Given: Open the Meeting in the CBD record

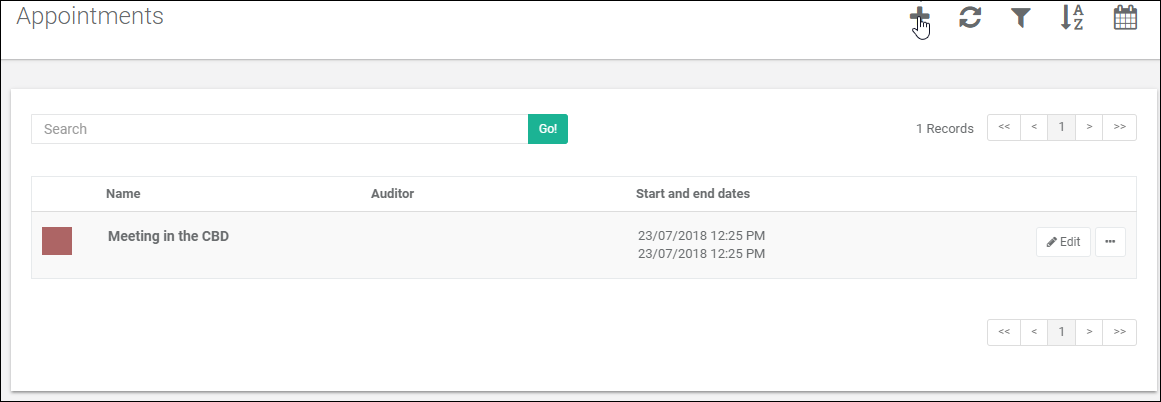Looking at the screenshot, I should [169, 237].
